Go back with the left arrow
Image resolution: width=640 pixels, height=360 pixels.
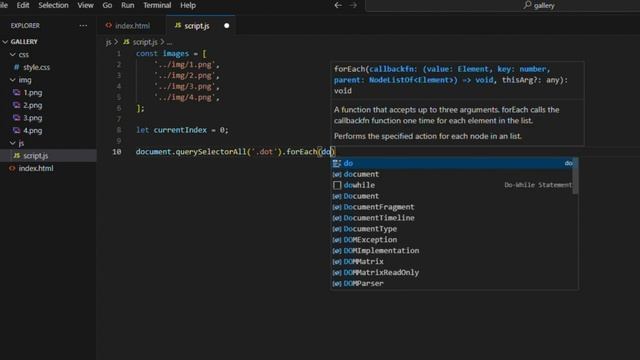click(x=338, y=5)
